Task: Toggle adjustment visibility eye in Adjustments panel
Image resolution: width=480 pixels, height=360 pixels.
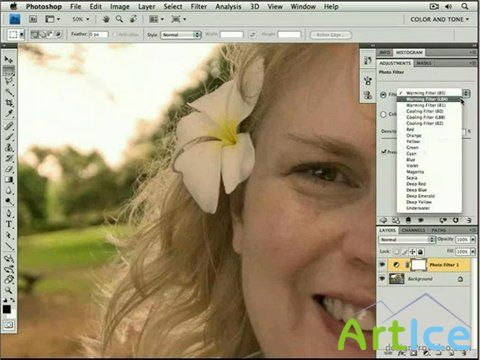Action: click(421, 220)
